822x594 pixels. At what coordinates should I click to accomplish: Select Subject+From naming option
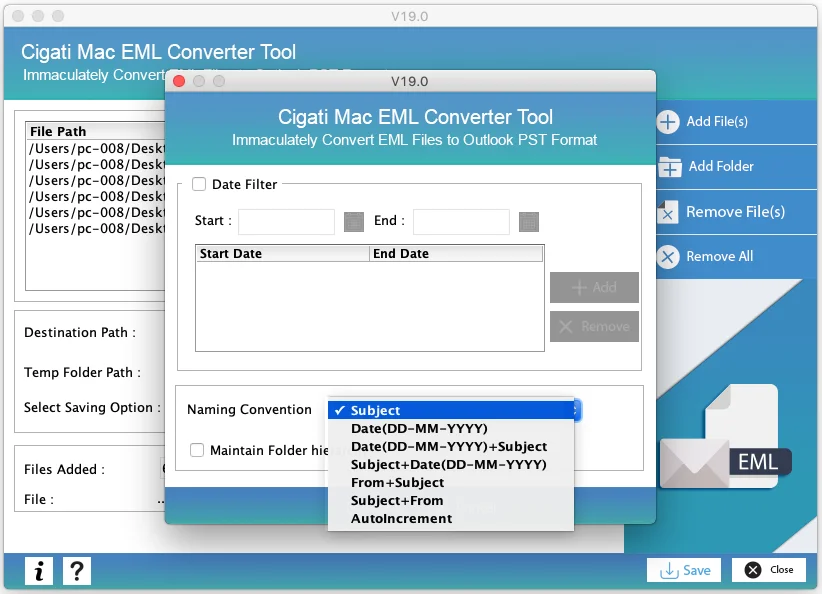[451, 501]
